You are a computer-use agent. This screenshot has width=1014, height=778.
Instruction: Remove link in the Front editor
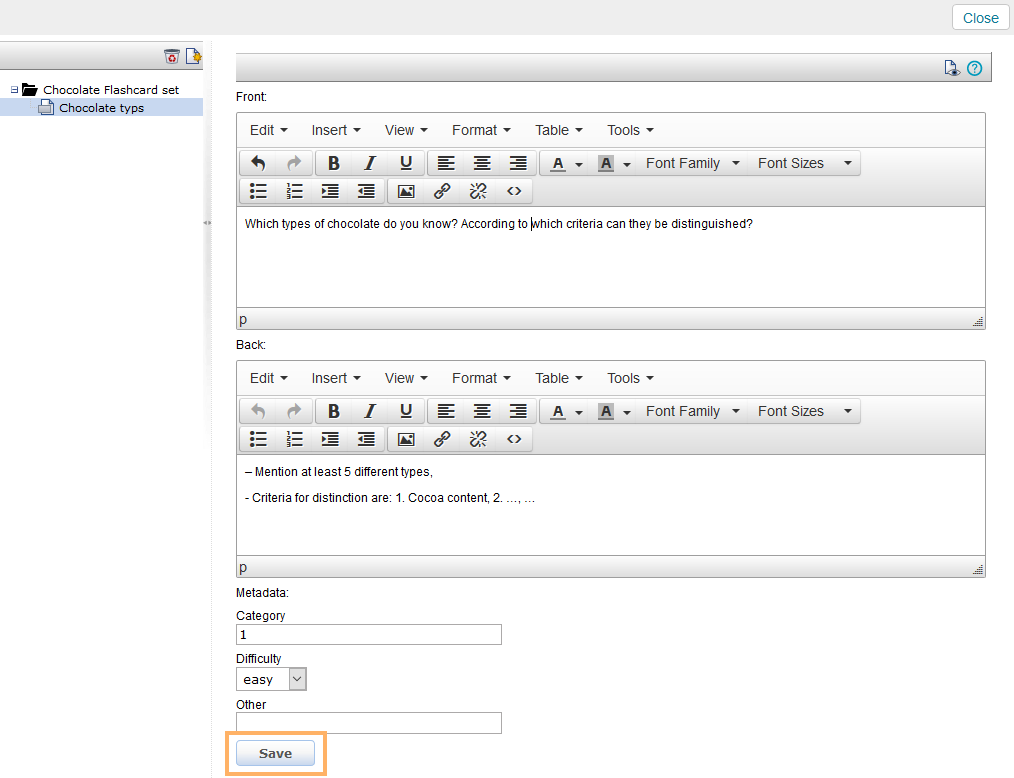click(x=478, y=191)
